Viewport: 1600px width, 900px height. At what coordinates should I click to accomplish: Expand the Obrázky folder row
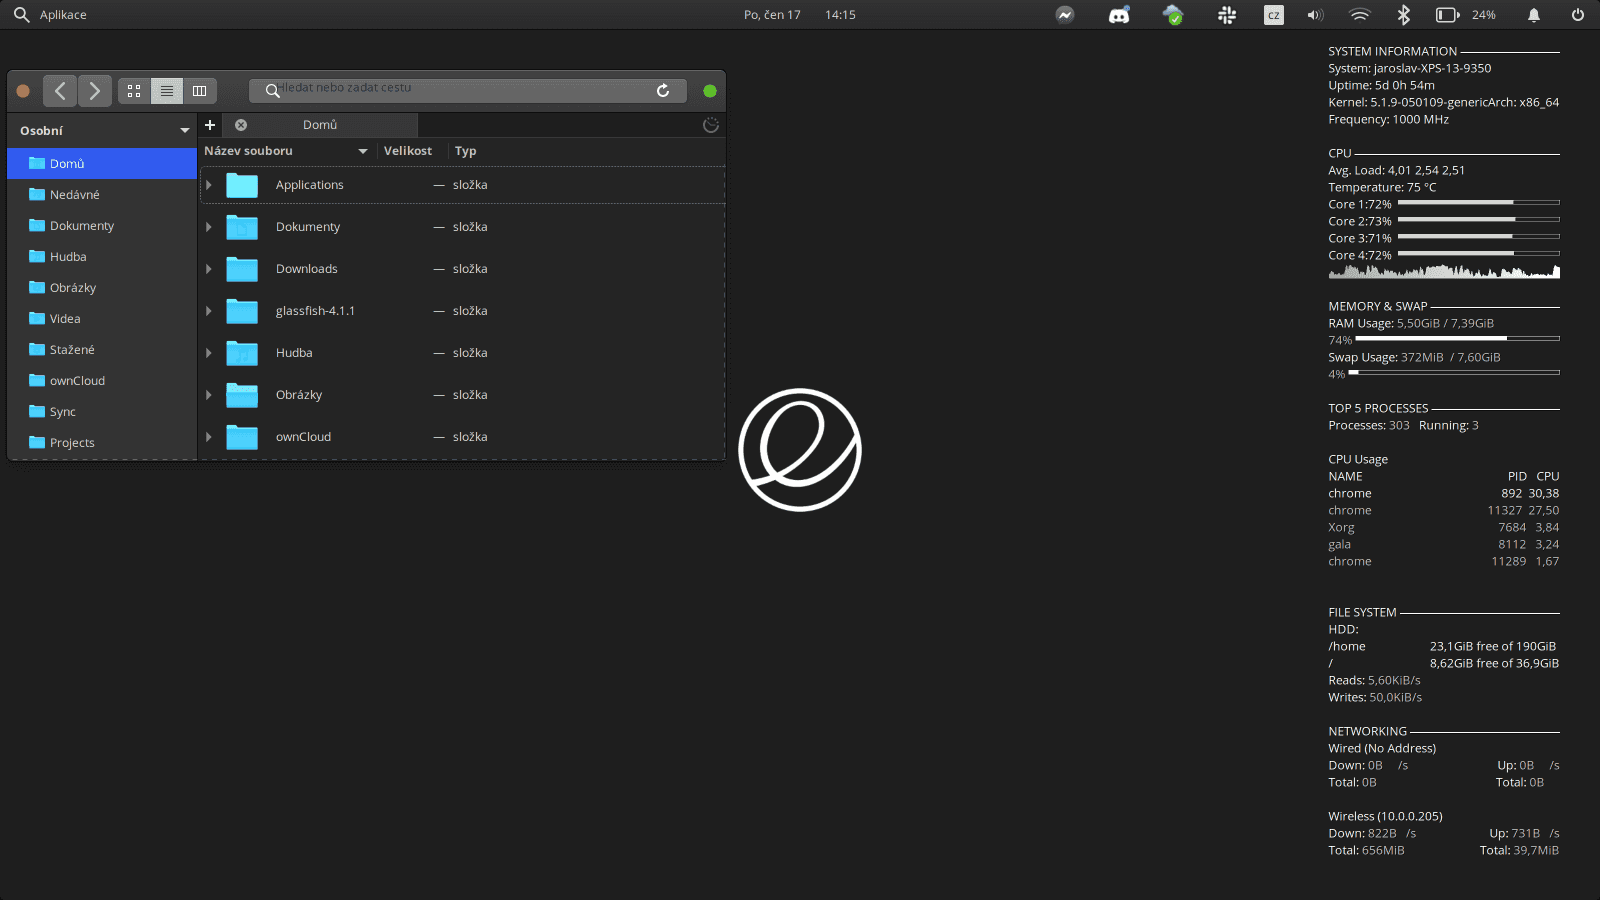[209, 395]
